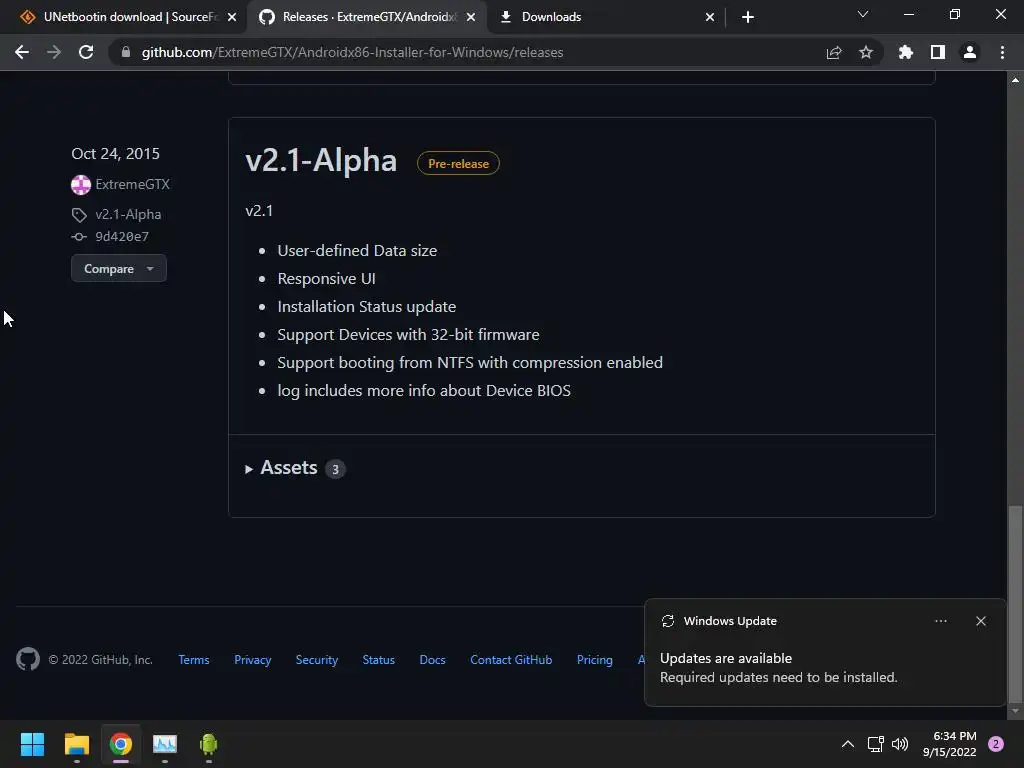
Task: Select the GitHub Releases tab
Action: 367,17
